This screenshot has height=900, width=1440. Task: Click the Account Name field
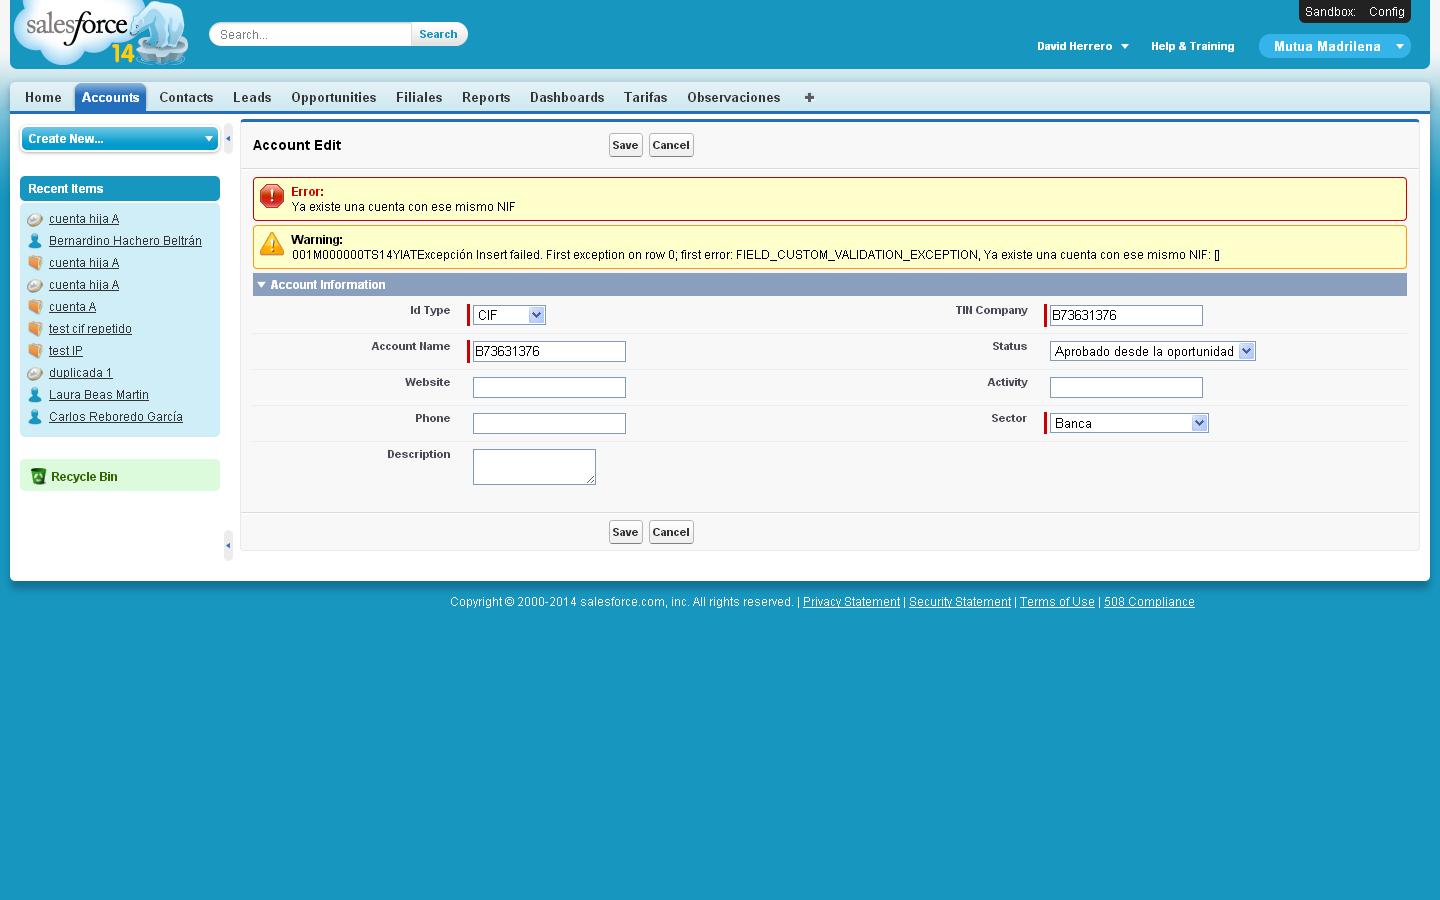coord(549,351)
